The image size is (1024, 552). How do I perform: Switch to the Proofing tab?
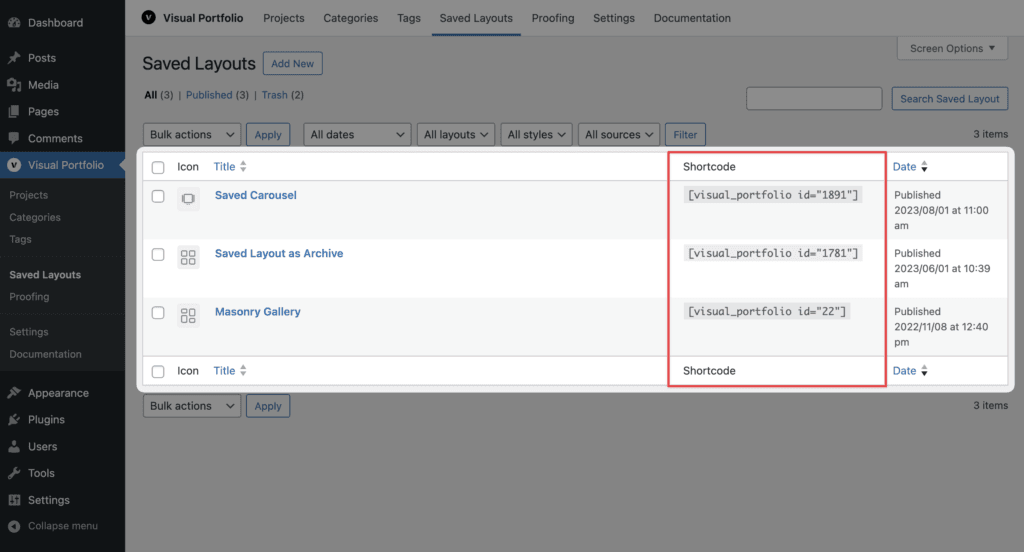pos(552,18)
